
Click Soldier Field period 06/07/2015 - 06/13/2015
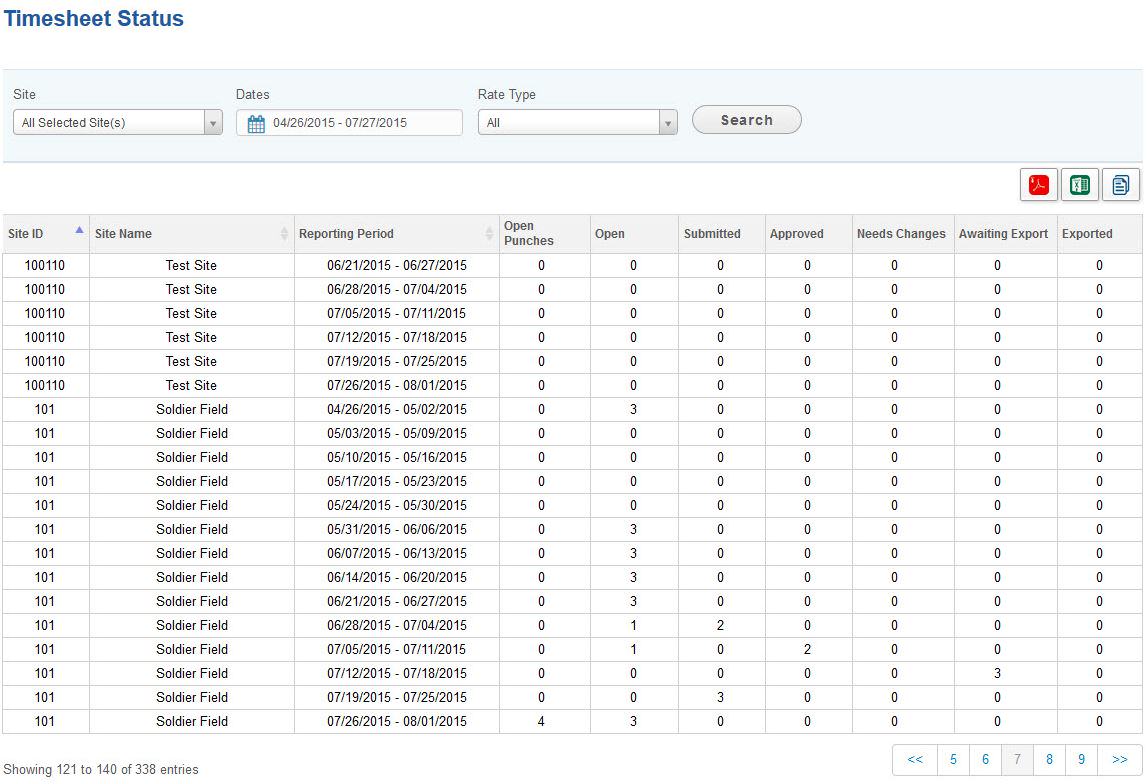396,554
